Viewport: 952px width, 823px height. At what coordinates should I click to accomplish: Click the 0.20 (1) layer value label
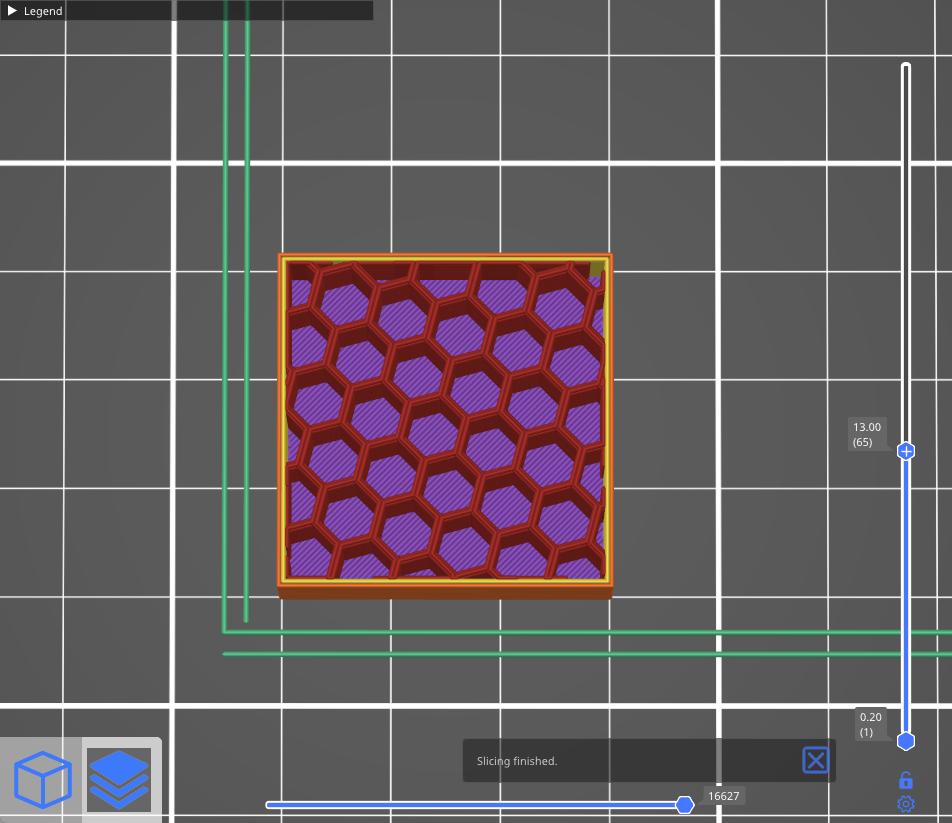870,724
